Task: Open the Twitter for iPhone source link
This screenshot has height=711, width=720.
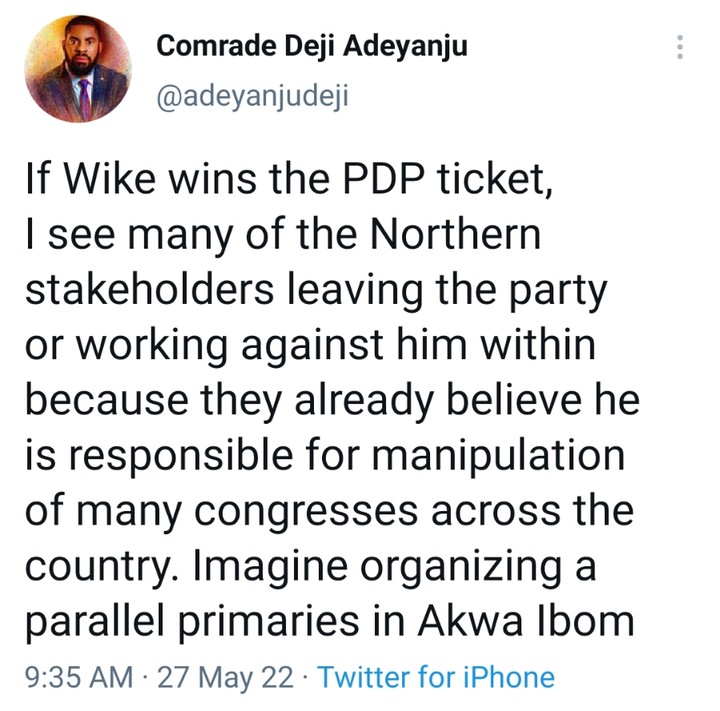Action: tap(436, 678)
